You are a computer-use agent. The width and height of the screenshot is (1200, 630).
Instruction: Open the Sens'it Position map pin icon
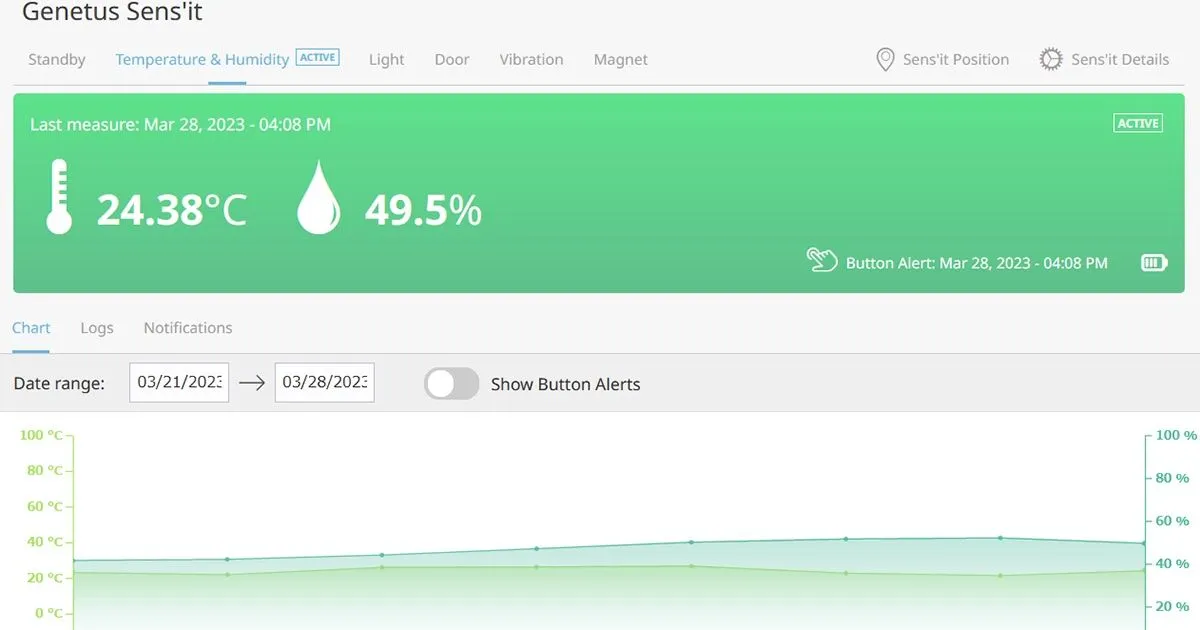[x=885, y=60]
